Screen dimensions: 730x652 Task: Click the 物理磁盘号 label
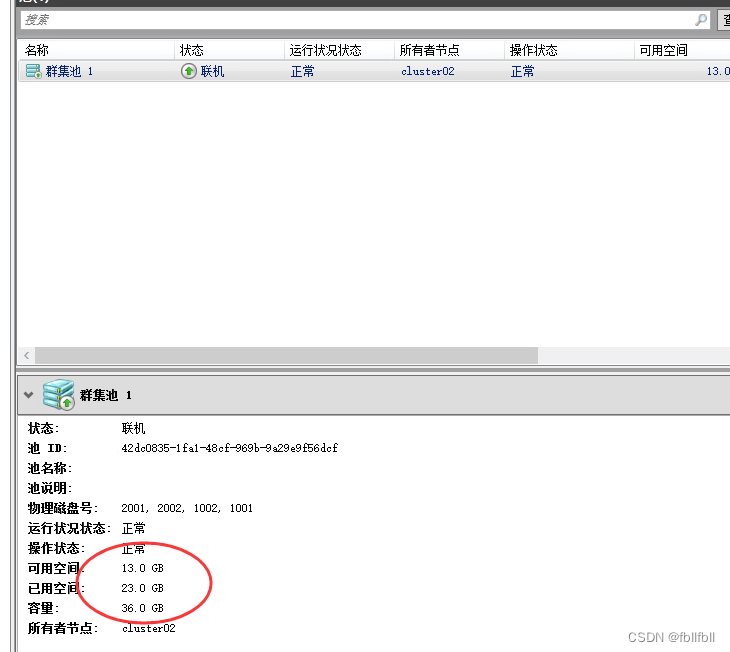tap(62, 508)
